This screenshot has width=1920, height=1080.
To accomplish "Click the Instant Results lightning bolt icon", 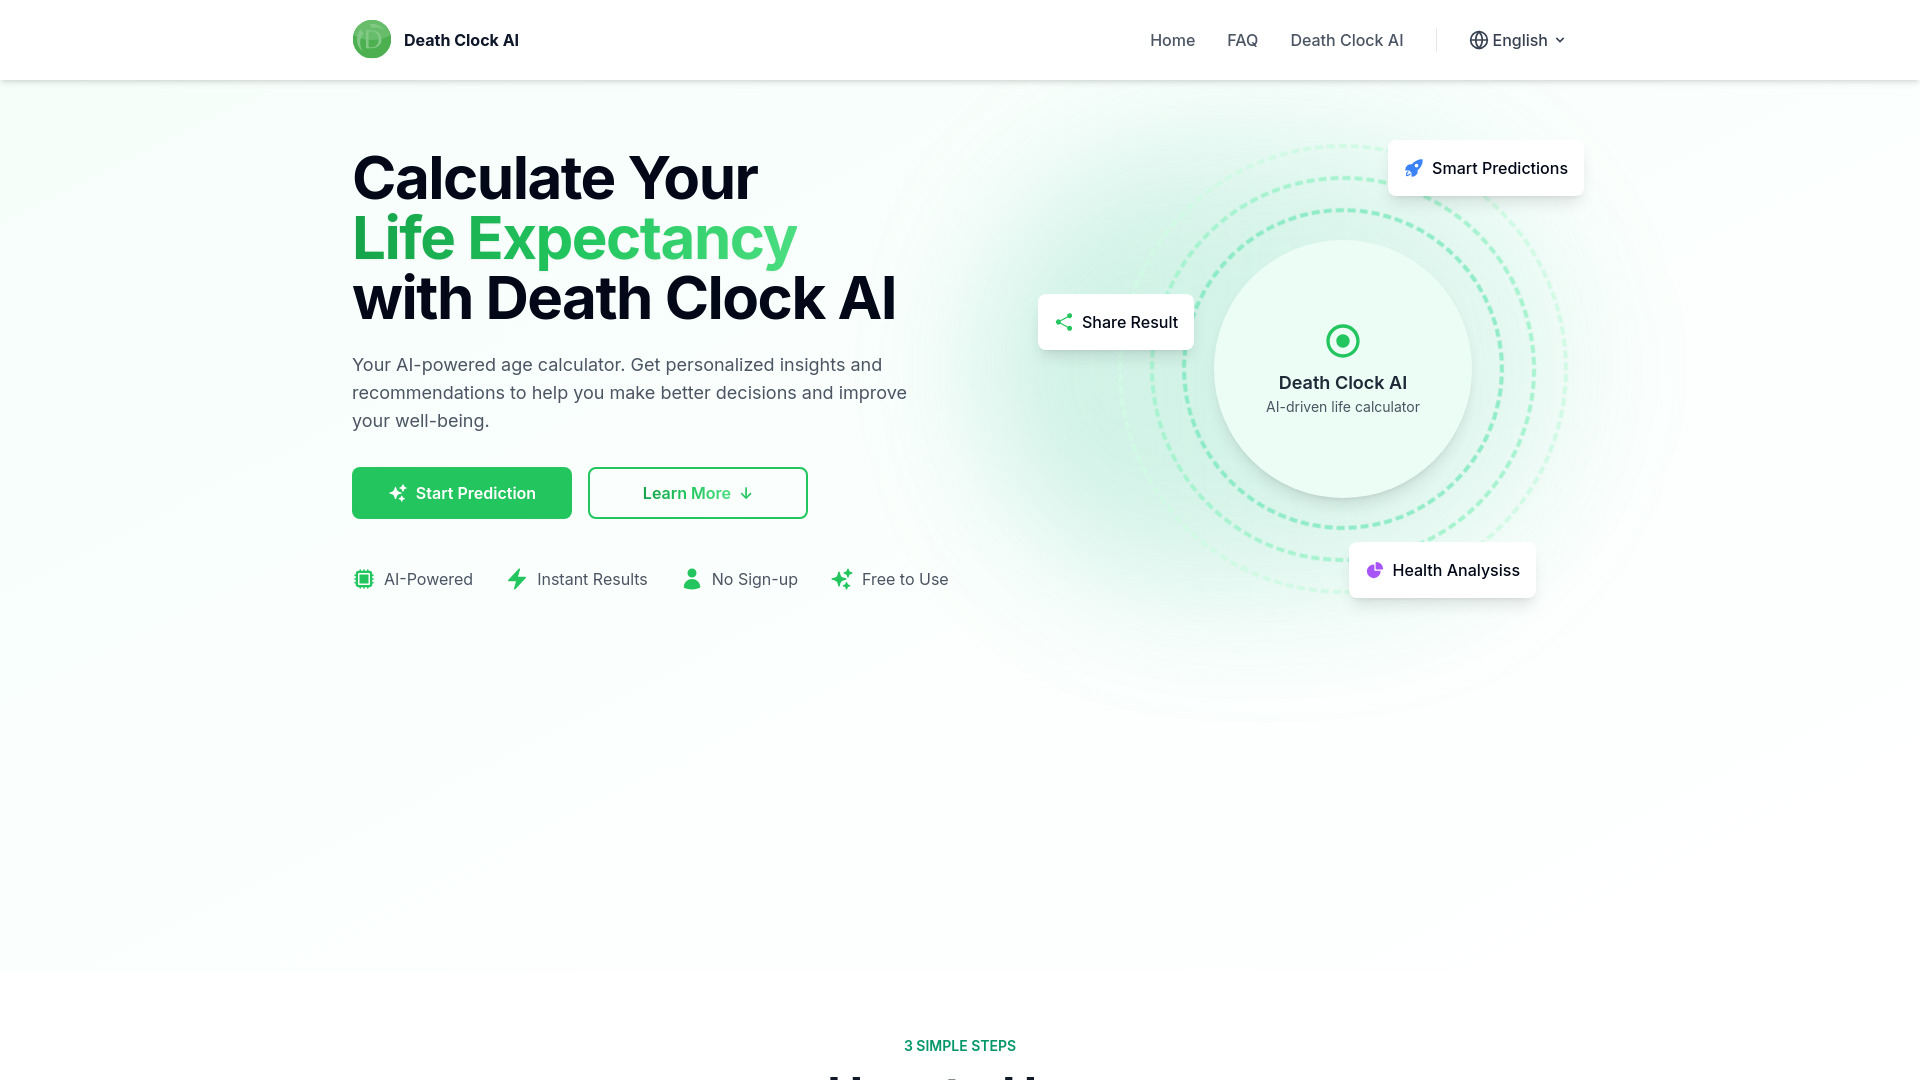I will [517, 579].
